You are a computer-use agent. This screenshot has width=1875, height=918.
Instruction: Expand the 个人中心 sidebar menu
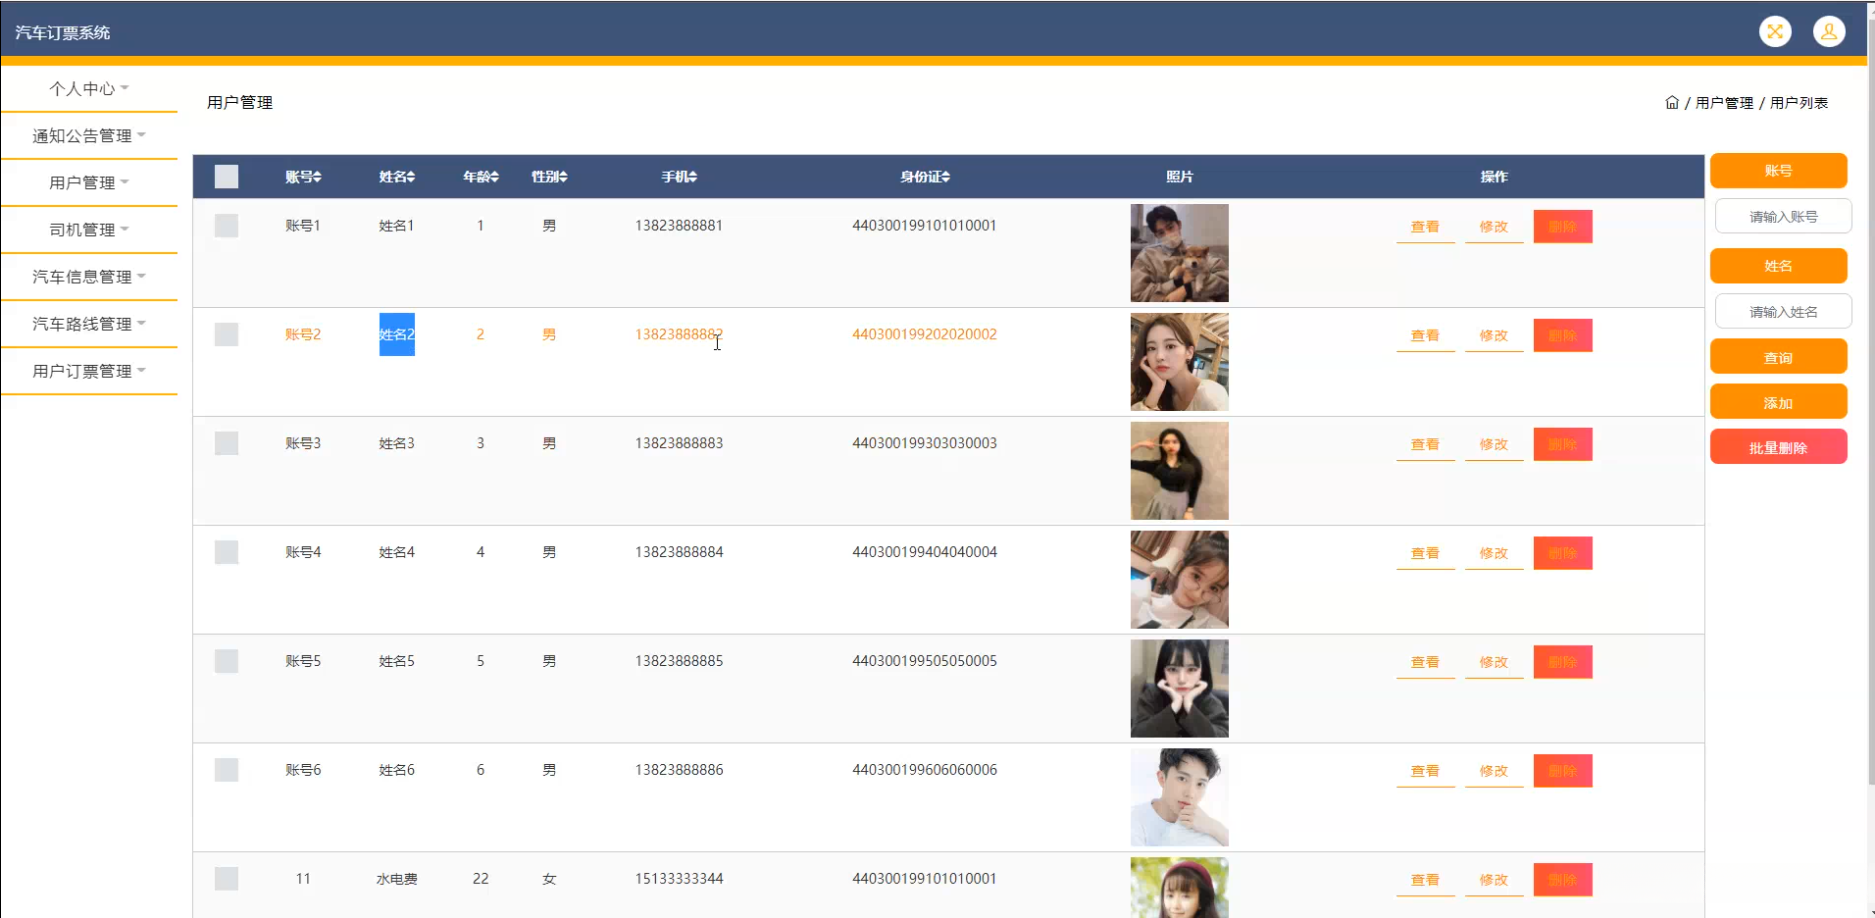89,89
